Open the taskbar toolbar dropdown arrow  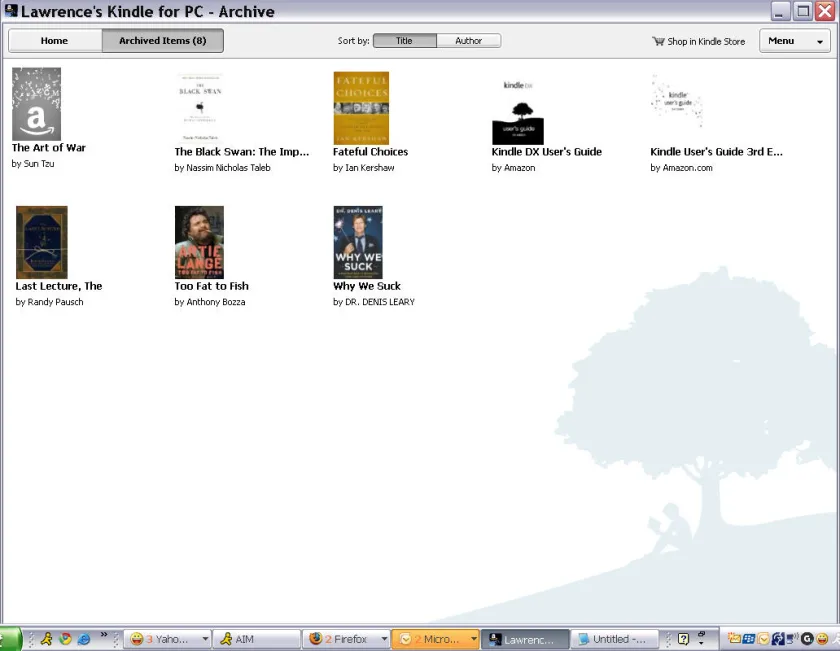(x=701, y=642)
